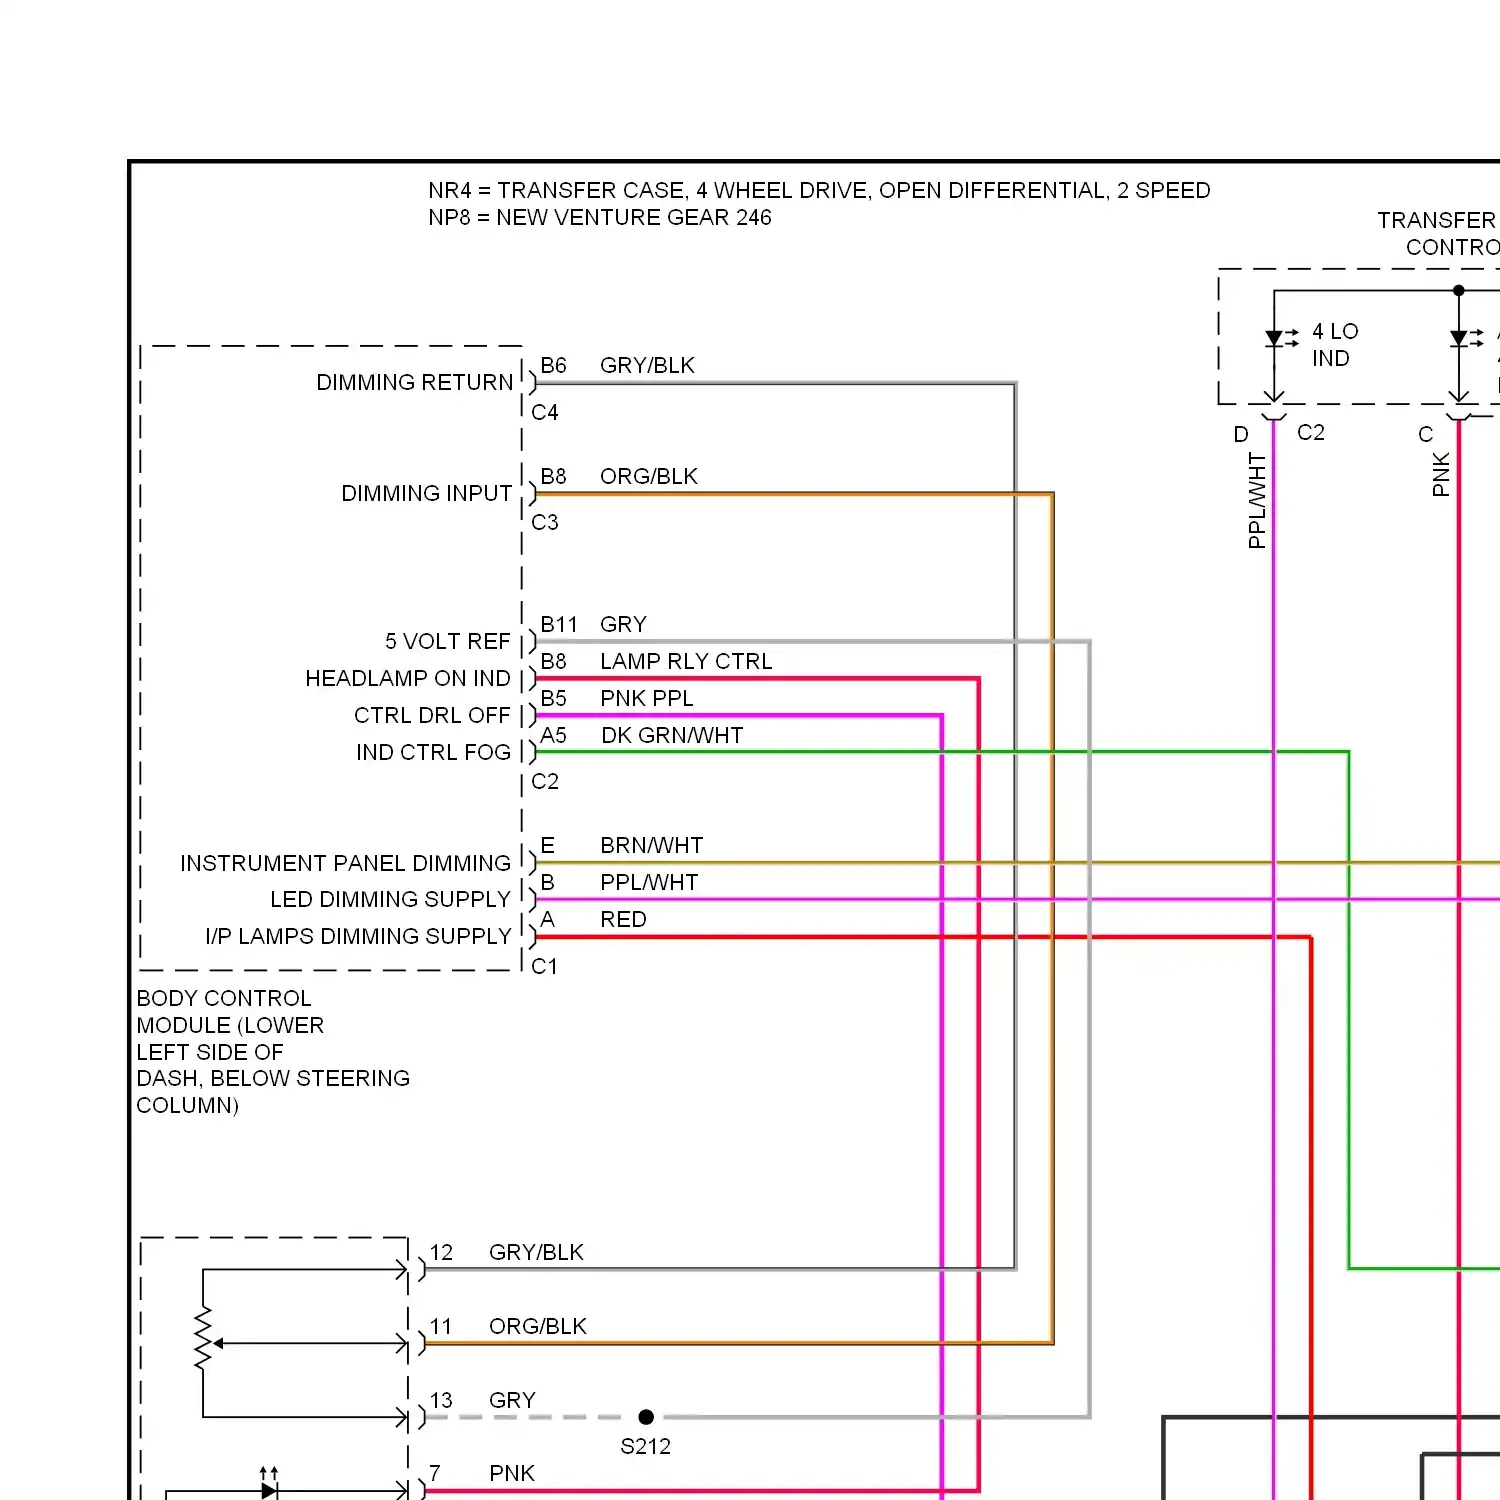Select the vertical 'PPL/WHT' wire label
This screenshot has height=1500, width=1500.
point(1257,501)
